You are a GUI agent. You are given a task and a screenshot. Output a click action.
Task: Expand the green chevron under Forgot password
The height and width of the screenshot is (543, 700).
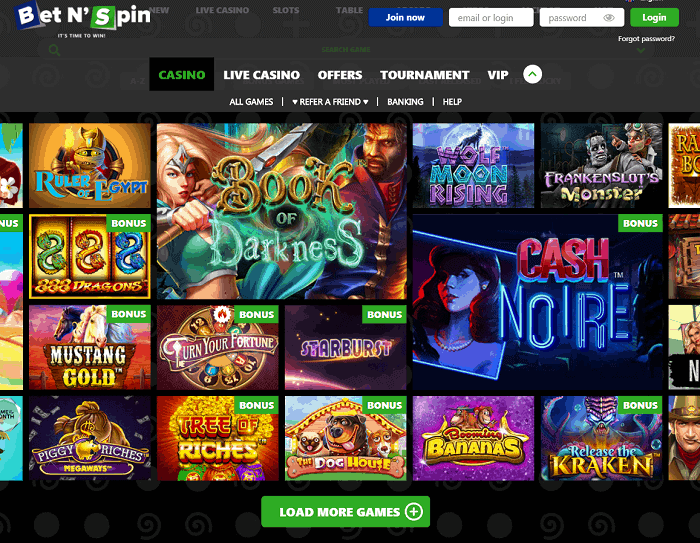click(641, 50)
